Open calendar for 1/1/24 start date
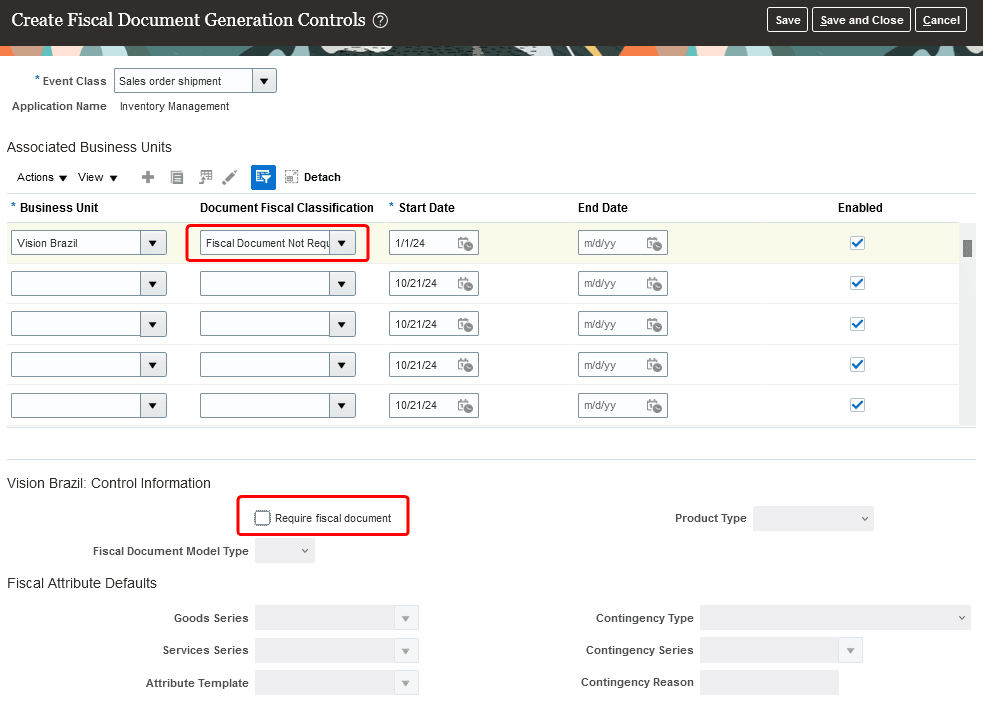Screen dimensions: 983x714 click(x=465, y=243)
